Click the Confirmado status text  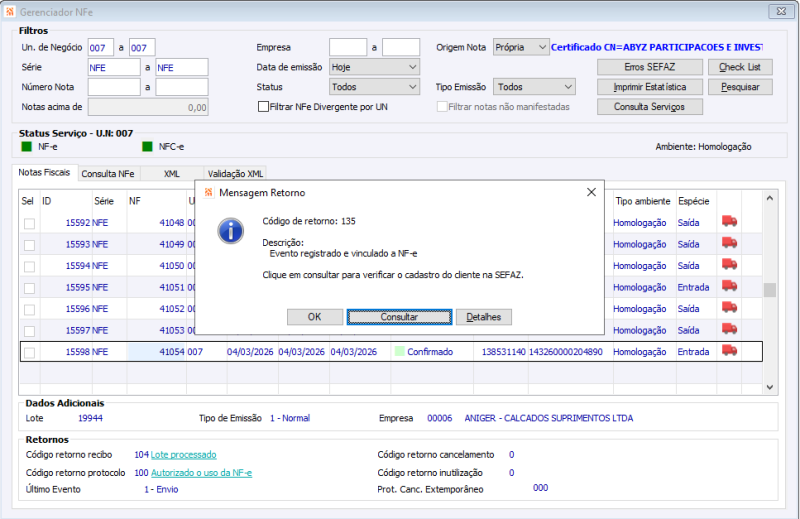pos(430,352)
